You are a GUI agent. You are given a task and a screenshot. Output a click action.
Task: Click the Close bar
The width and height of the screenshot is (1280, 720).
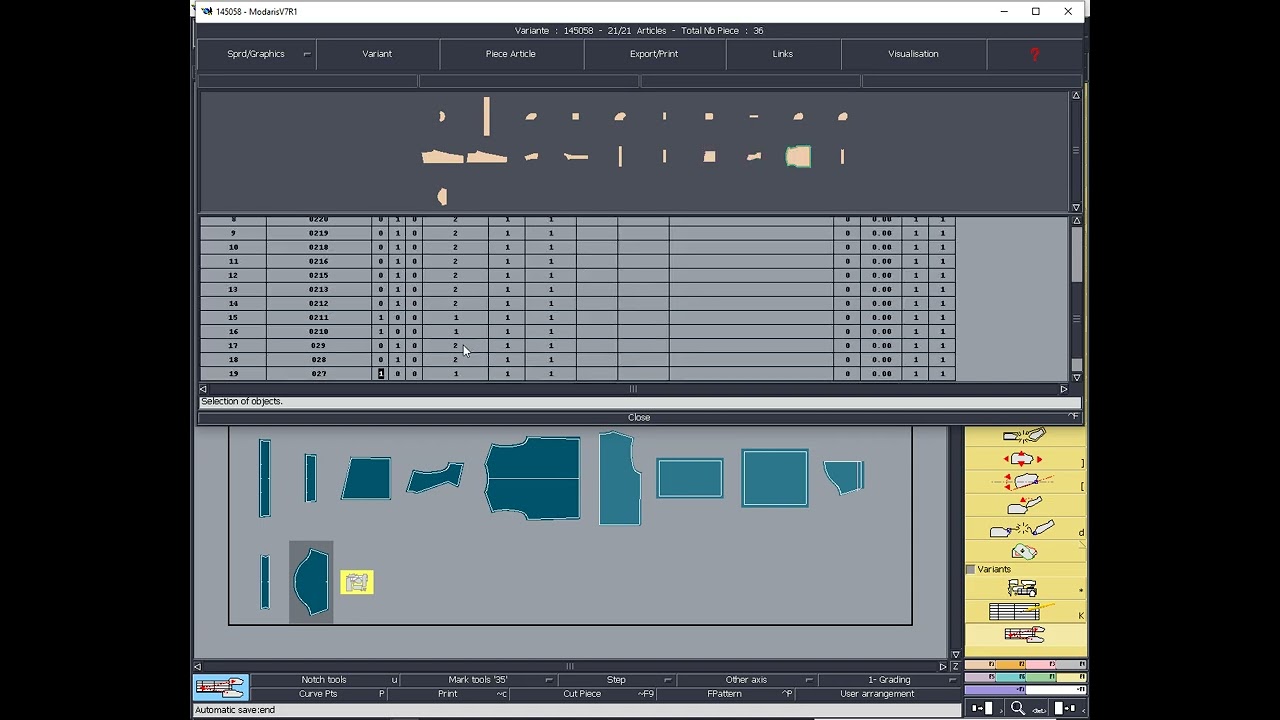click(639, 417)
